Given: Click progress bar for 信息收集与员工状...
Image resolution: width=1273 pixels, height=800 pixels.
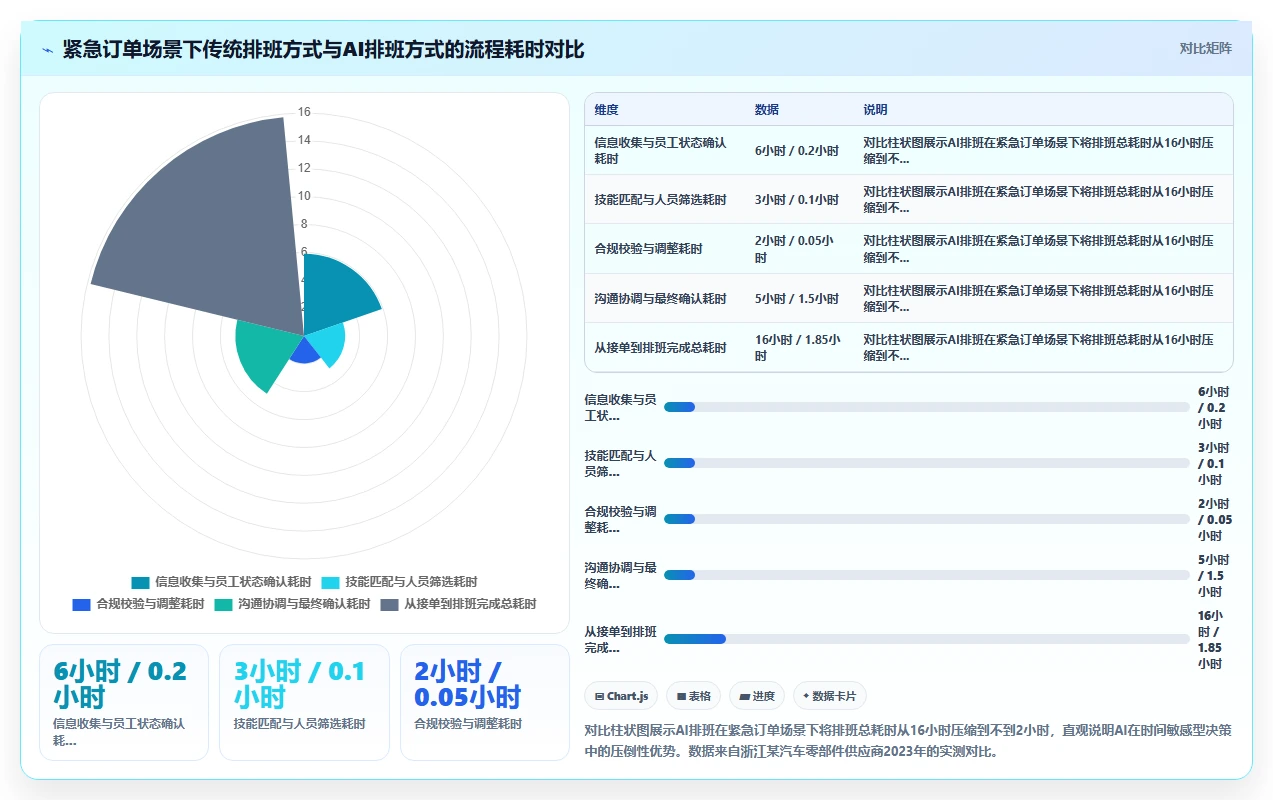Looking at the screenshot, I should tap(927, 407).
